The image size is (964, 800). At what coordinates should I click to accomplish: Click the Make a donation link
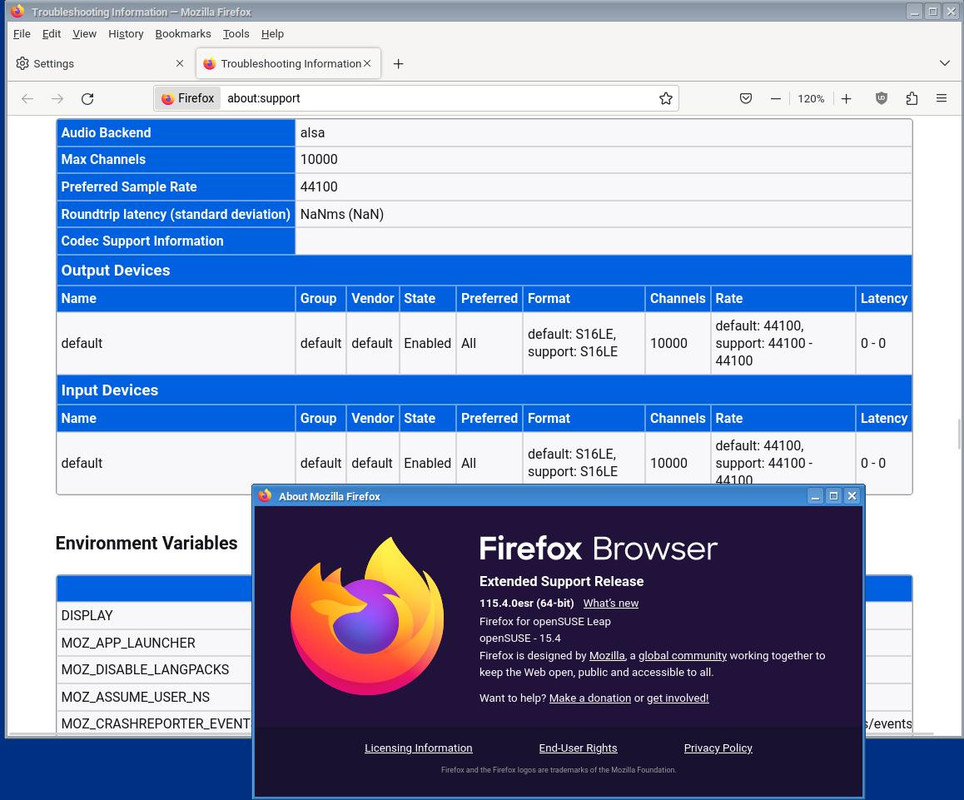[x=590, y=698]
